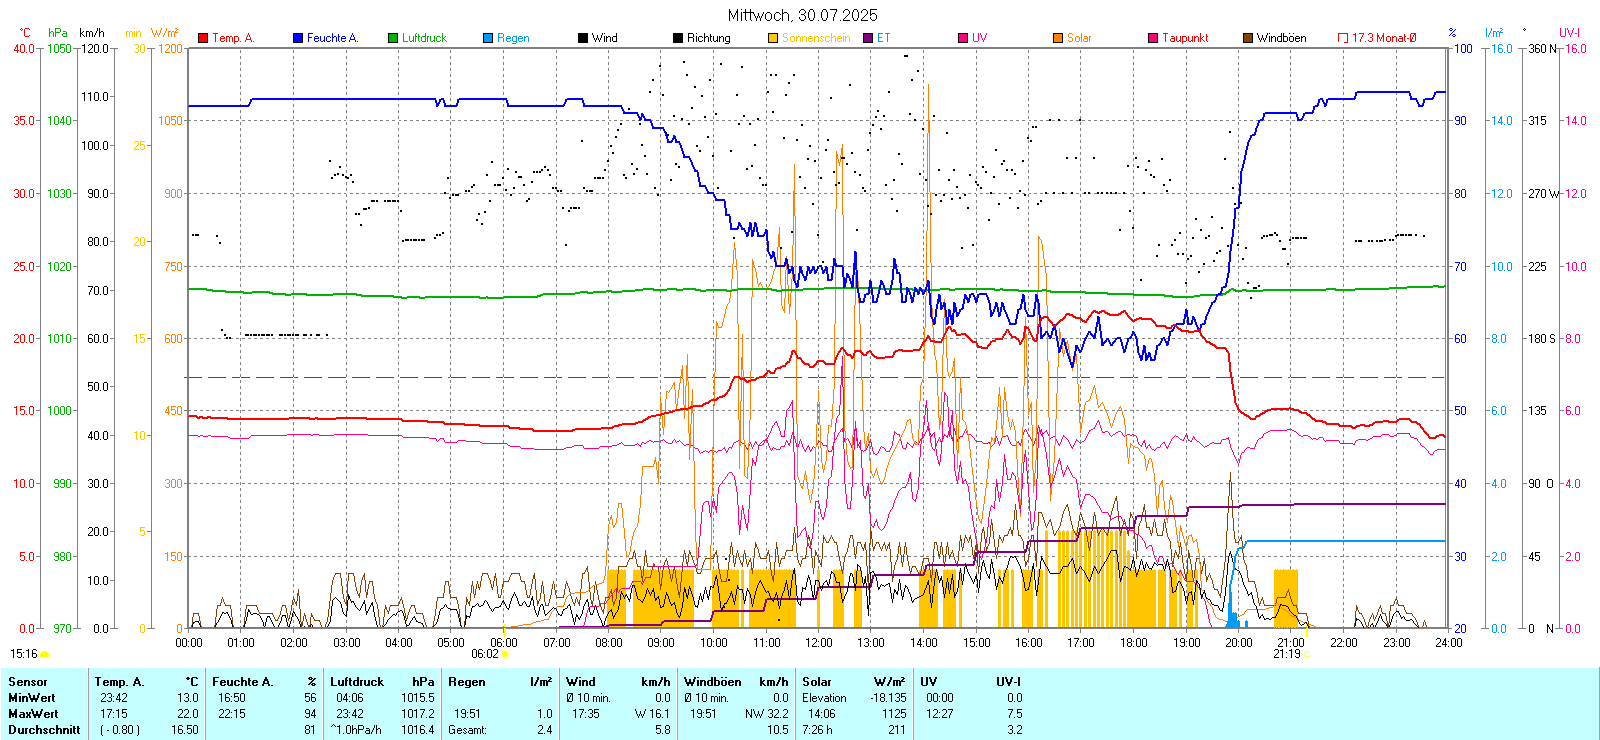Toggle the 17.3 Monat-Ø outline box

click(x=1343, y=38)
